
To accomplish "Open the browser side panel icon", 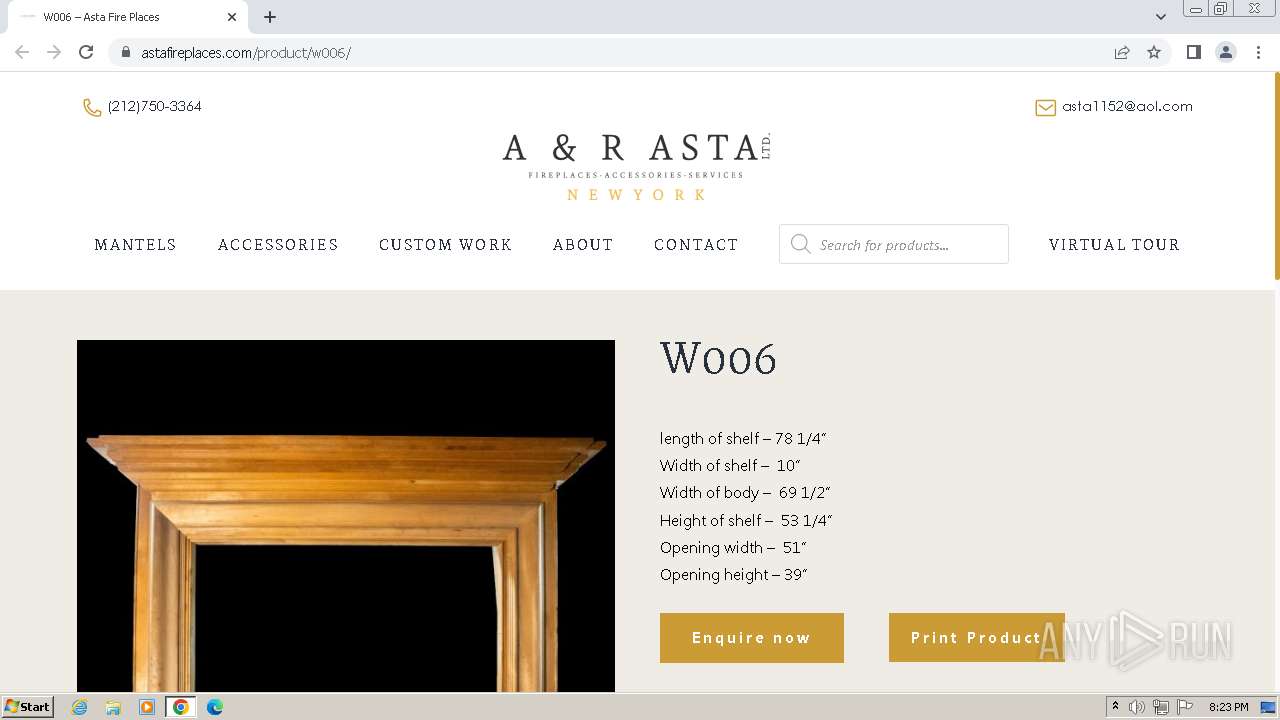I will pos(1193,52).
